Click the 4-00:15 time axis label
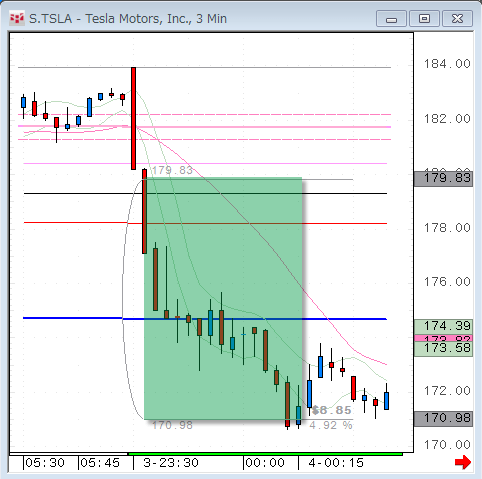The height and width of the screenshot is (479, 482). pyautogui.click(x=336, y=463)
